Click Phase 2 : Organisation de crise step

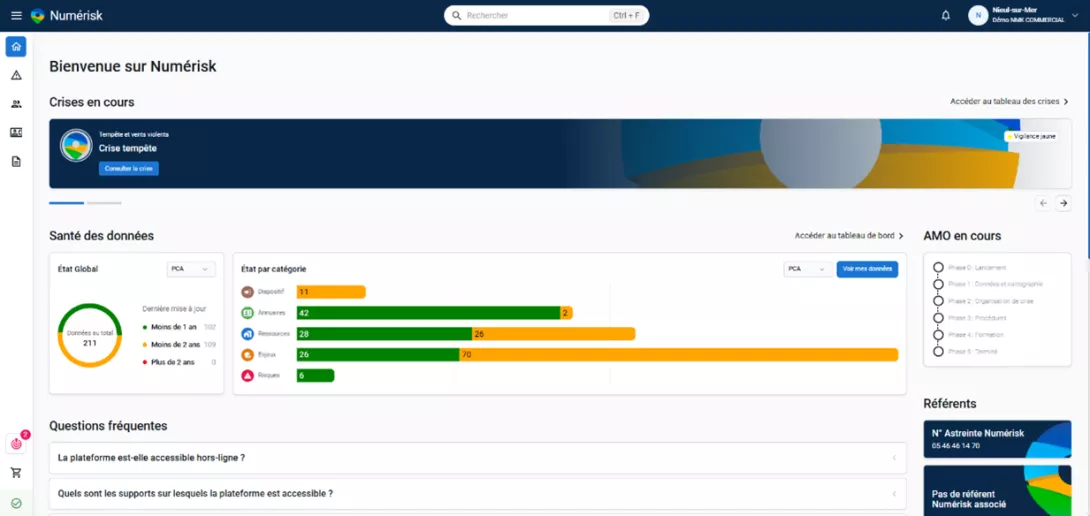click(x=984, y=301)
